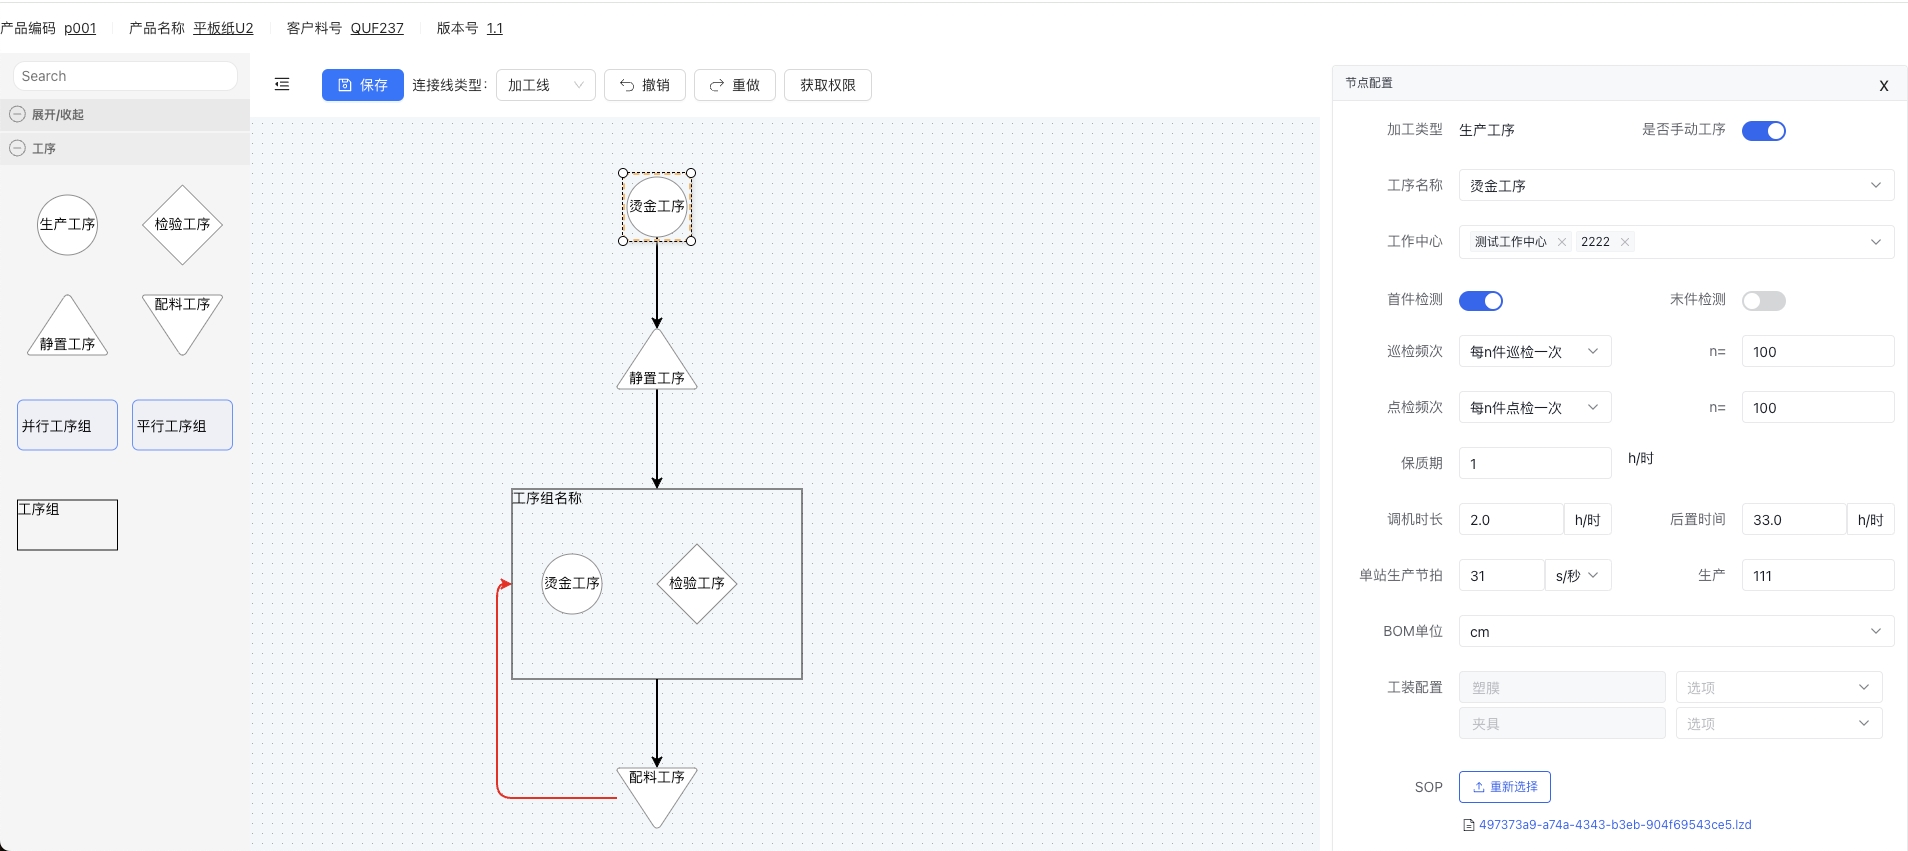Toggle the 展开/收起 section header

click(18, 114)
